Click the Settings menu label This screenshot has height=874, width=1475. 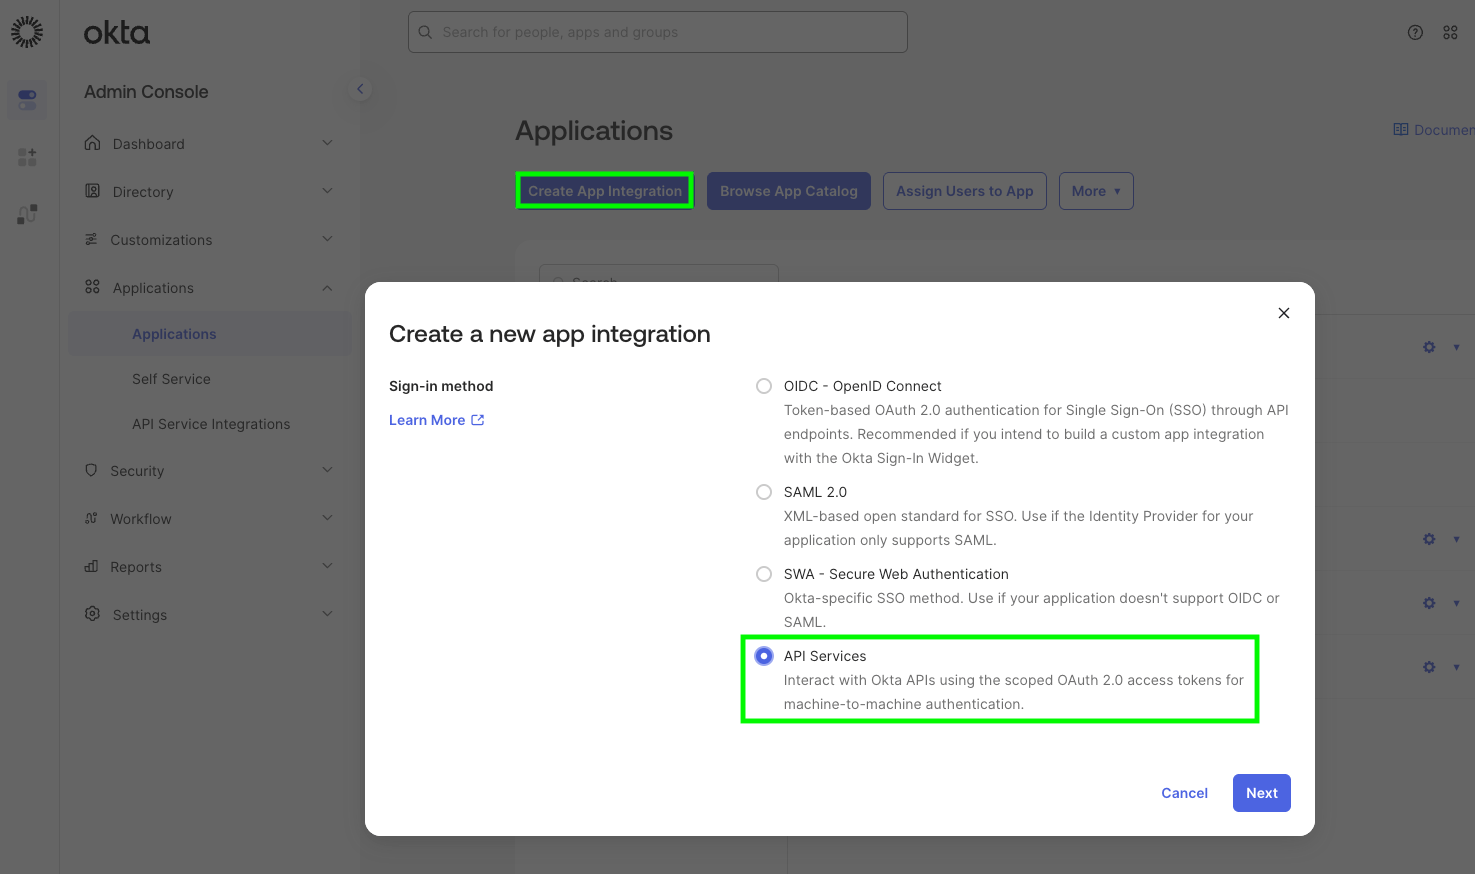pos(140,615)
